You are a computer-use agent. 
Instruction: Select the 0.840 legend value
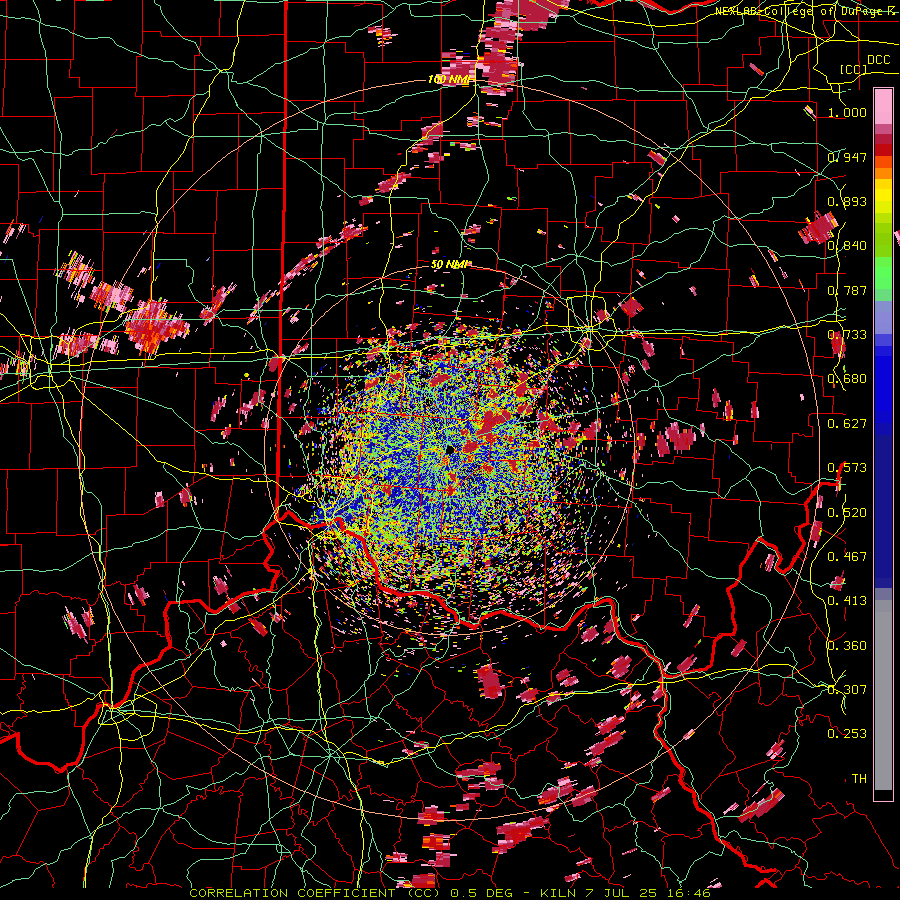click(847, 245)
